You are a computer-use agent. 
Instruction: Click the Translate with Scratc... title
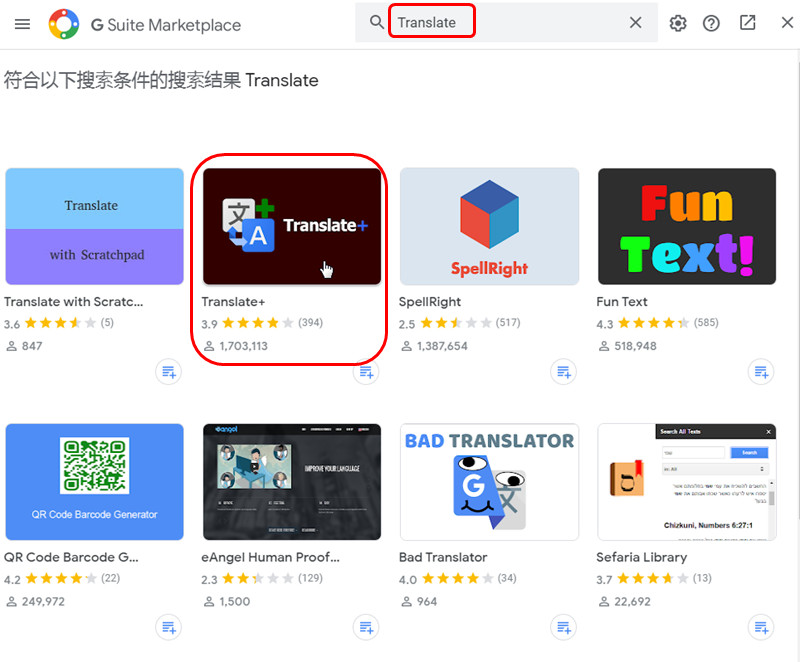tap(73, 301)
